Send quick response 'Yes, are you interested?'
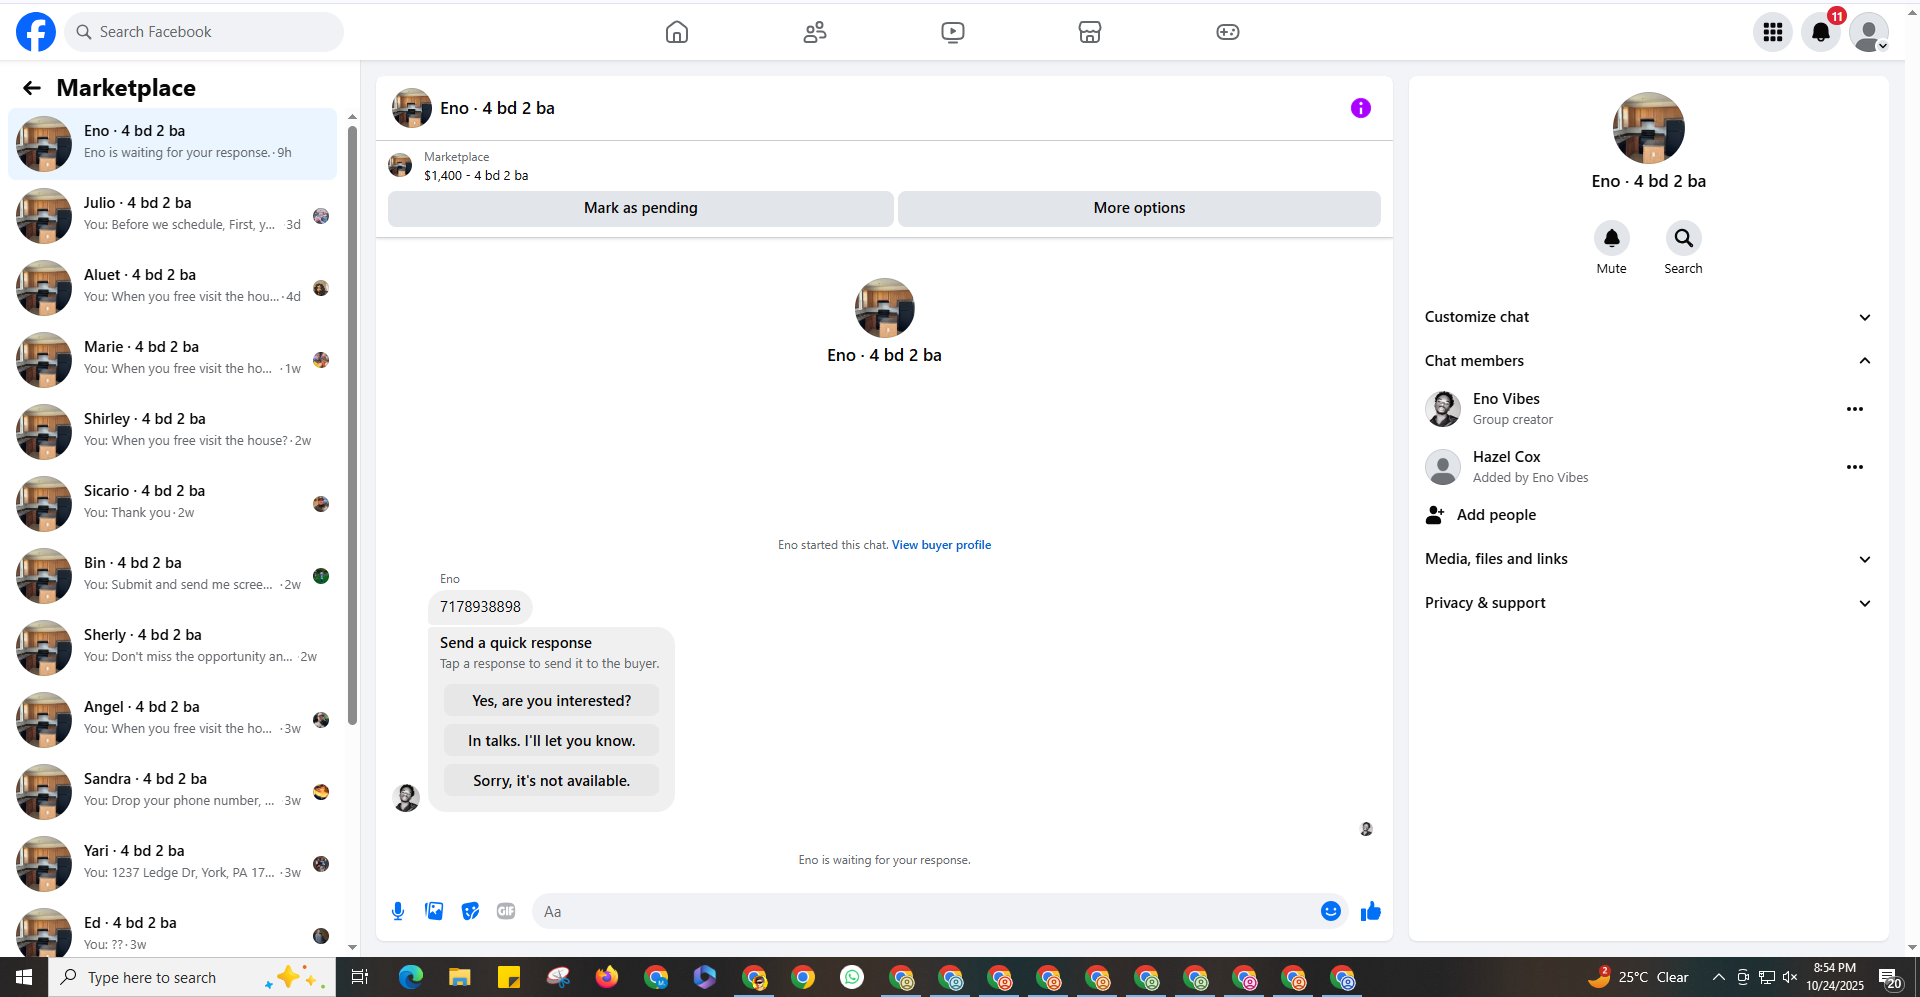1920x997 pixels. pos(552,701)
